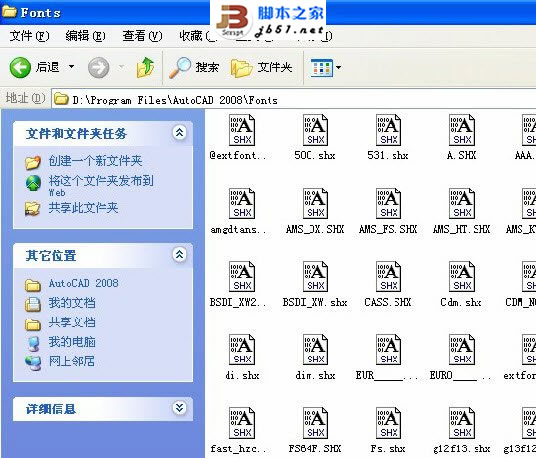536x458 pixels.
Task: Click the address bar path field
Action: tap(294, 99)
